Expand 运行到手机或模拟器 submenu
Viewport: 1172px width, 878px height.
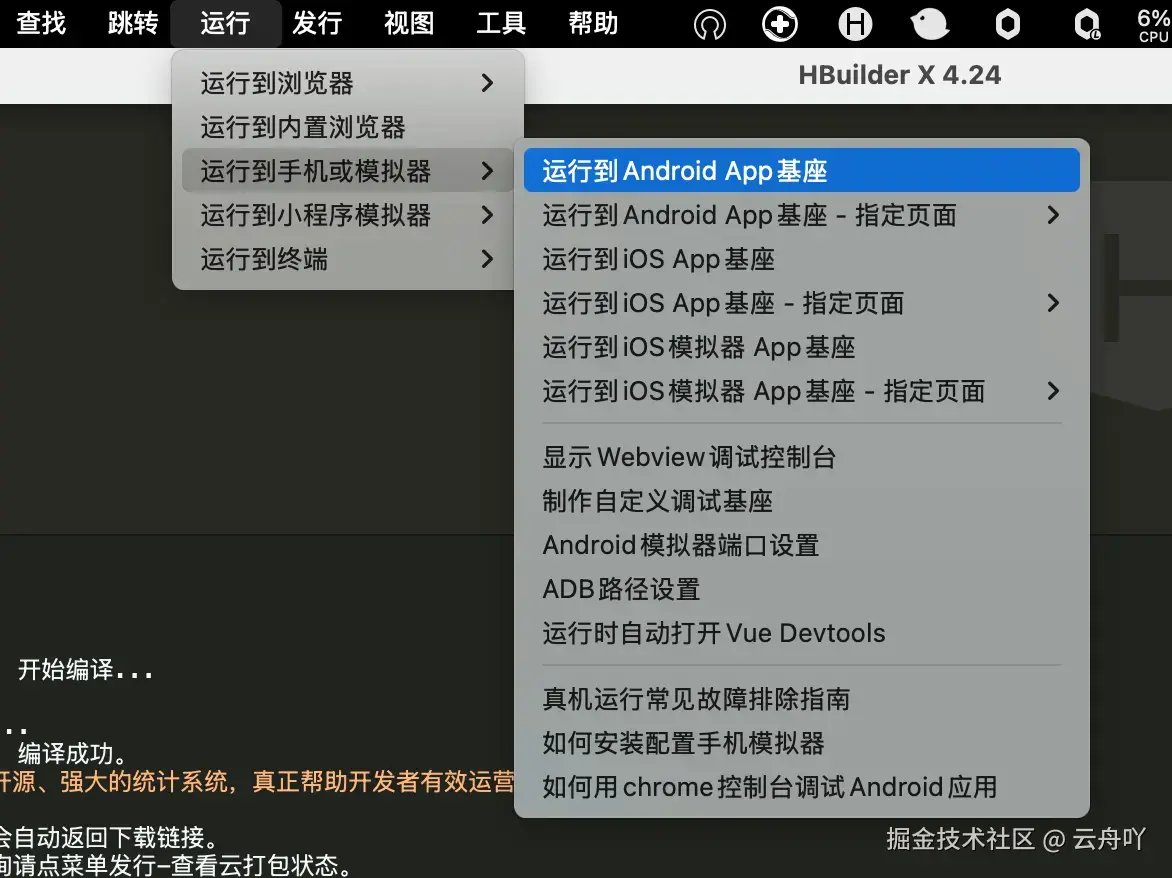coord(348,171)
